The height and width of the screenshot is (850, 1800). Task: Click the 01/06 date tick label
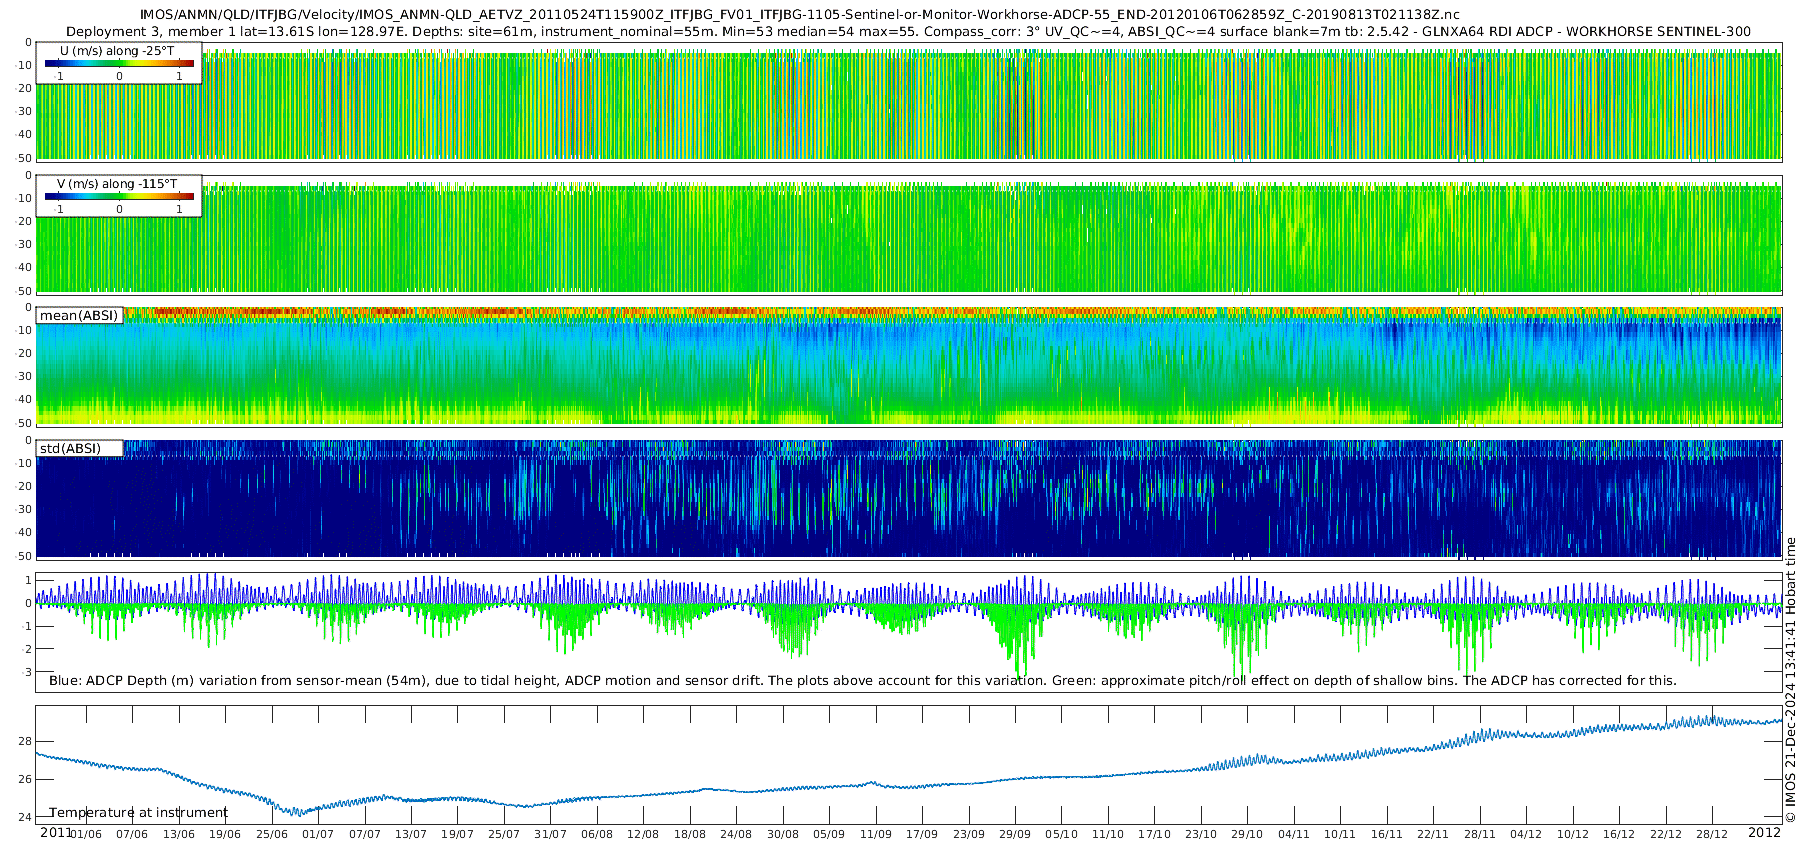point(86,834)
